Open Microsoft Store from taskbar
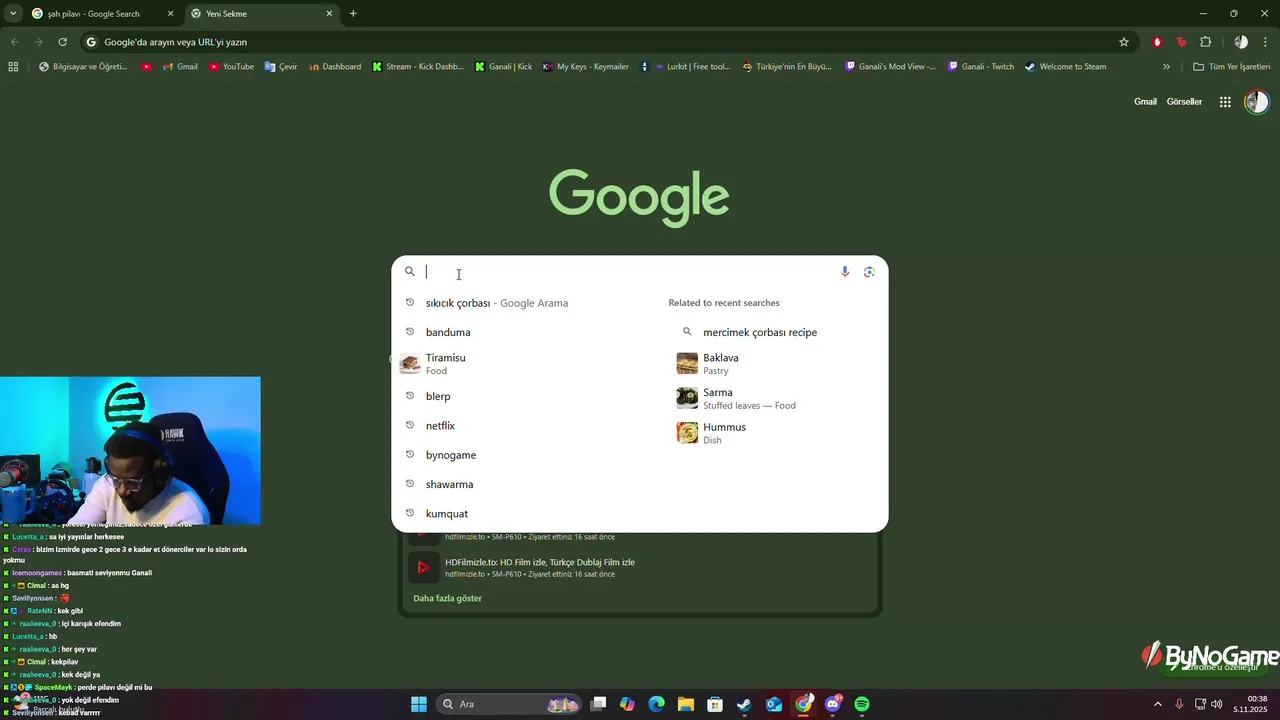The height and width of the screenshot is (720, 1280). coord(715,704)
